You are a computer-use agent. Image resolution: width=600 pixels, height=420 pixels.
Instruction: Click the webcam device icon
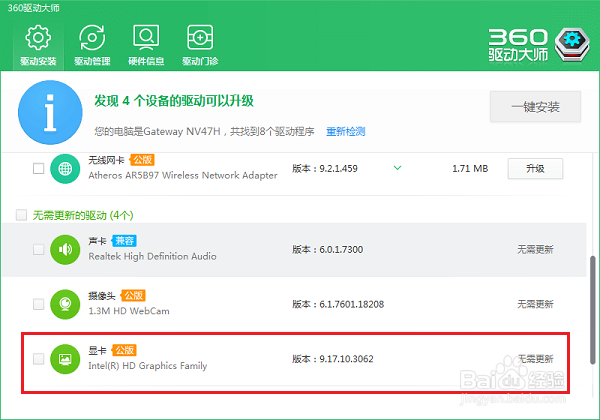(65, 304)
